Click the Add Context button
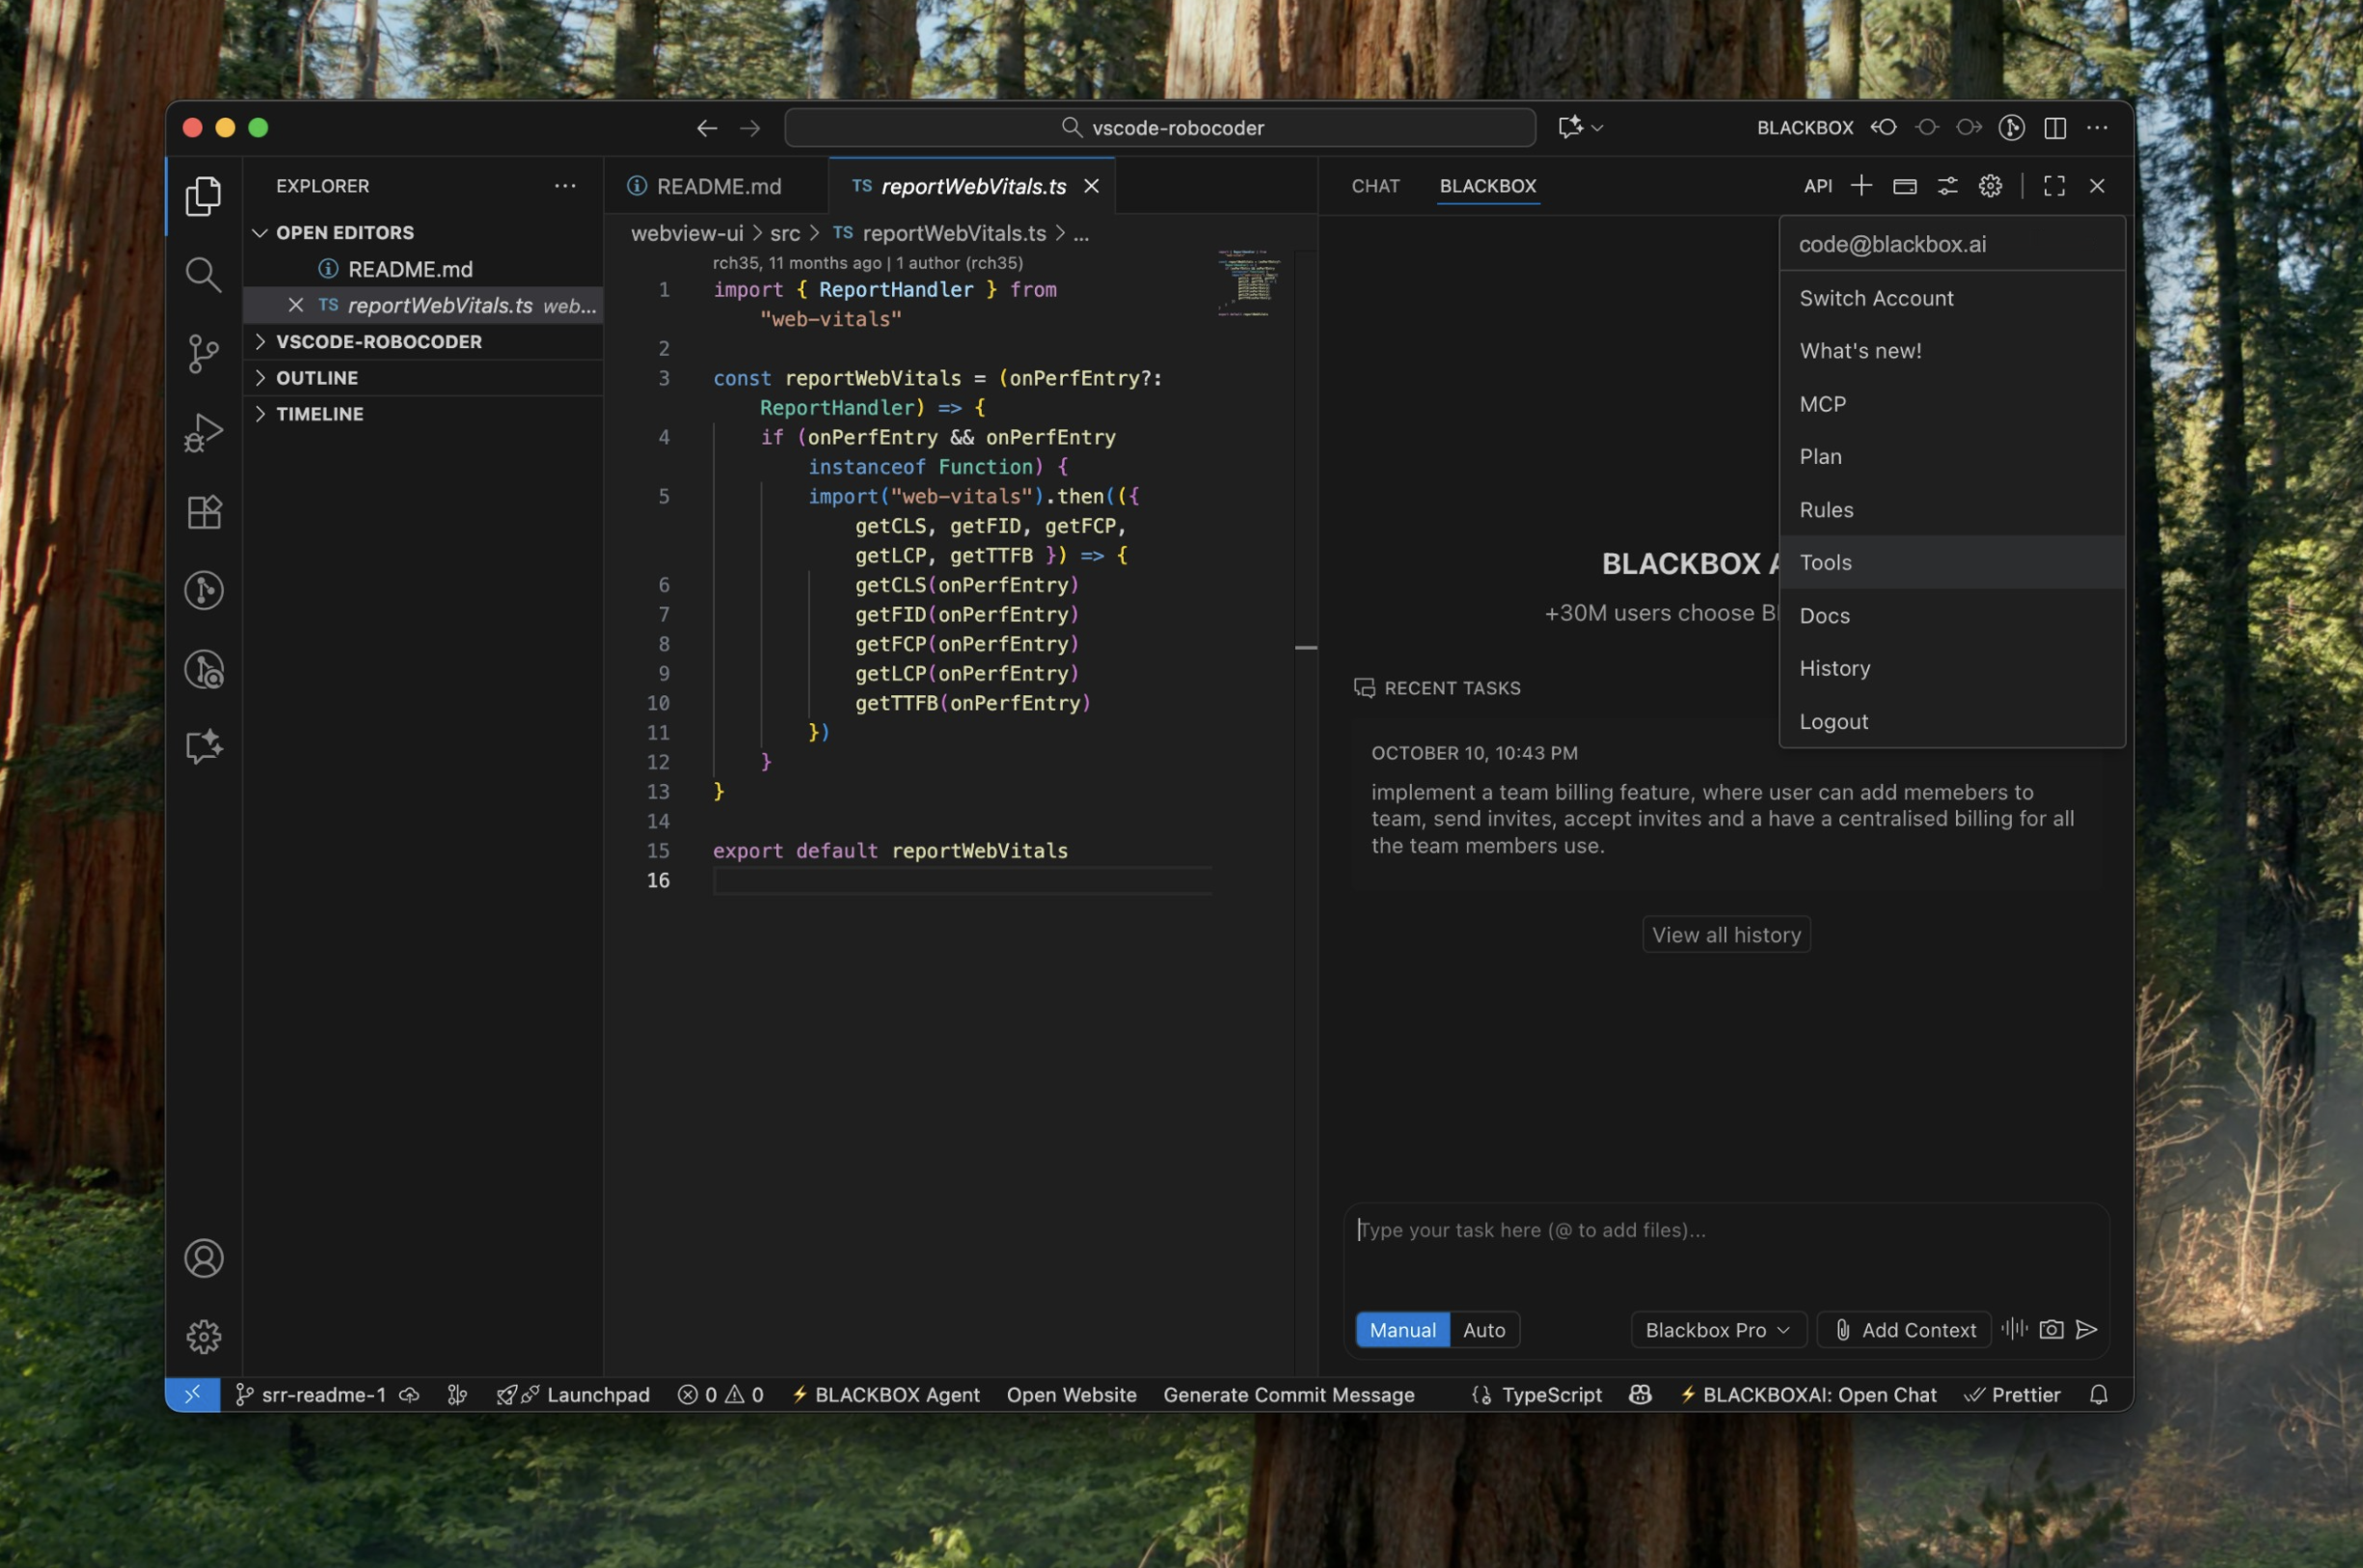The image size is (2363, 1568). coord(1904,1330)
